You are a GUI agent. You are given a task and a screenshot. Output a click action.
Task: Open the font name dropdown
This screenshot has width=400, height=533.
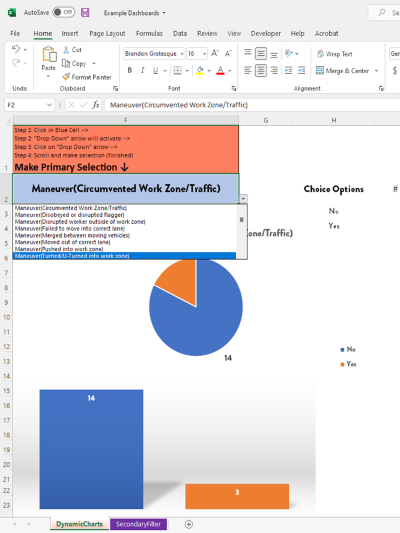182,54
